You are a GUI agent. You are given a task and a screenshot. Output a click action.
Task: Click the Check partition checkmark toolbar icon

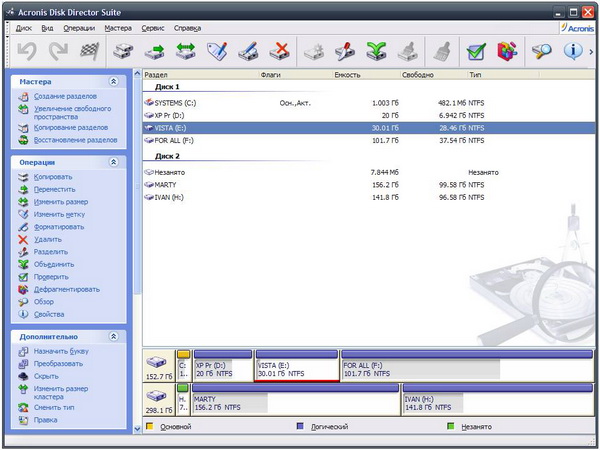tap(476, 51)
